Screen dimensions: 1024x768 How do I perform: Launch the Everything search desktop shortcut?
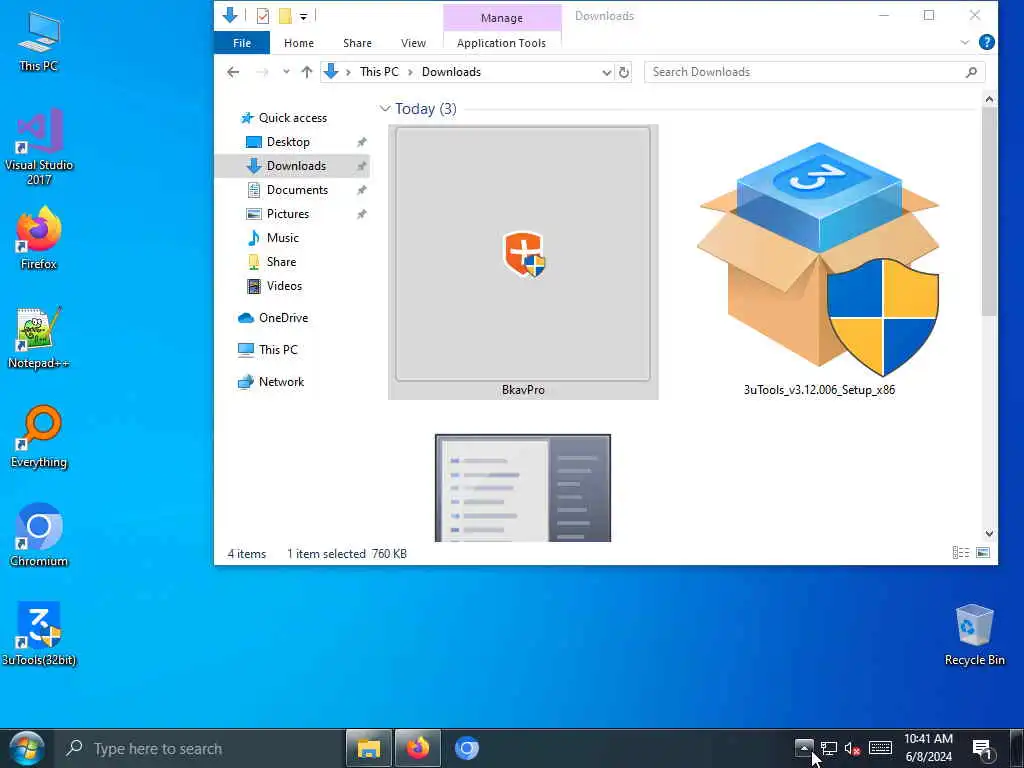[39, 436]
